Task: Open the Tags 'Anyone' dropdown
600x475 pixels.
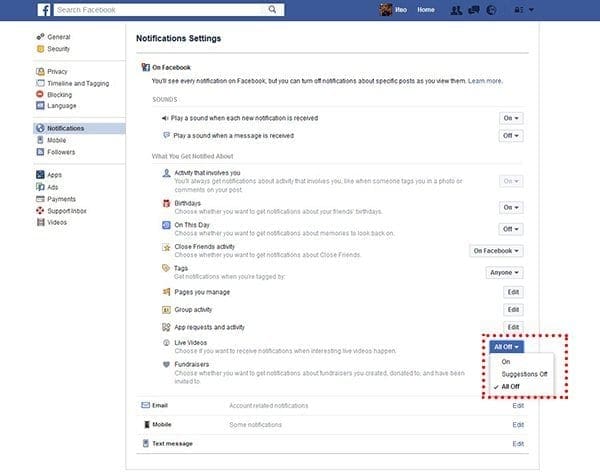Action: tap(504, 272)
